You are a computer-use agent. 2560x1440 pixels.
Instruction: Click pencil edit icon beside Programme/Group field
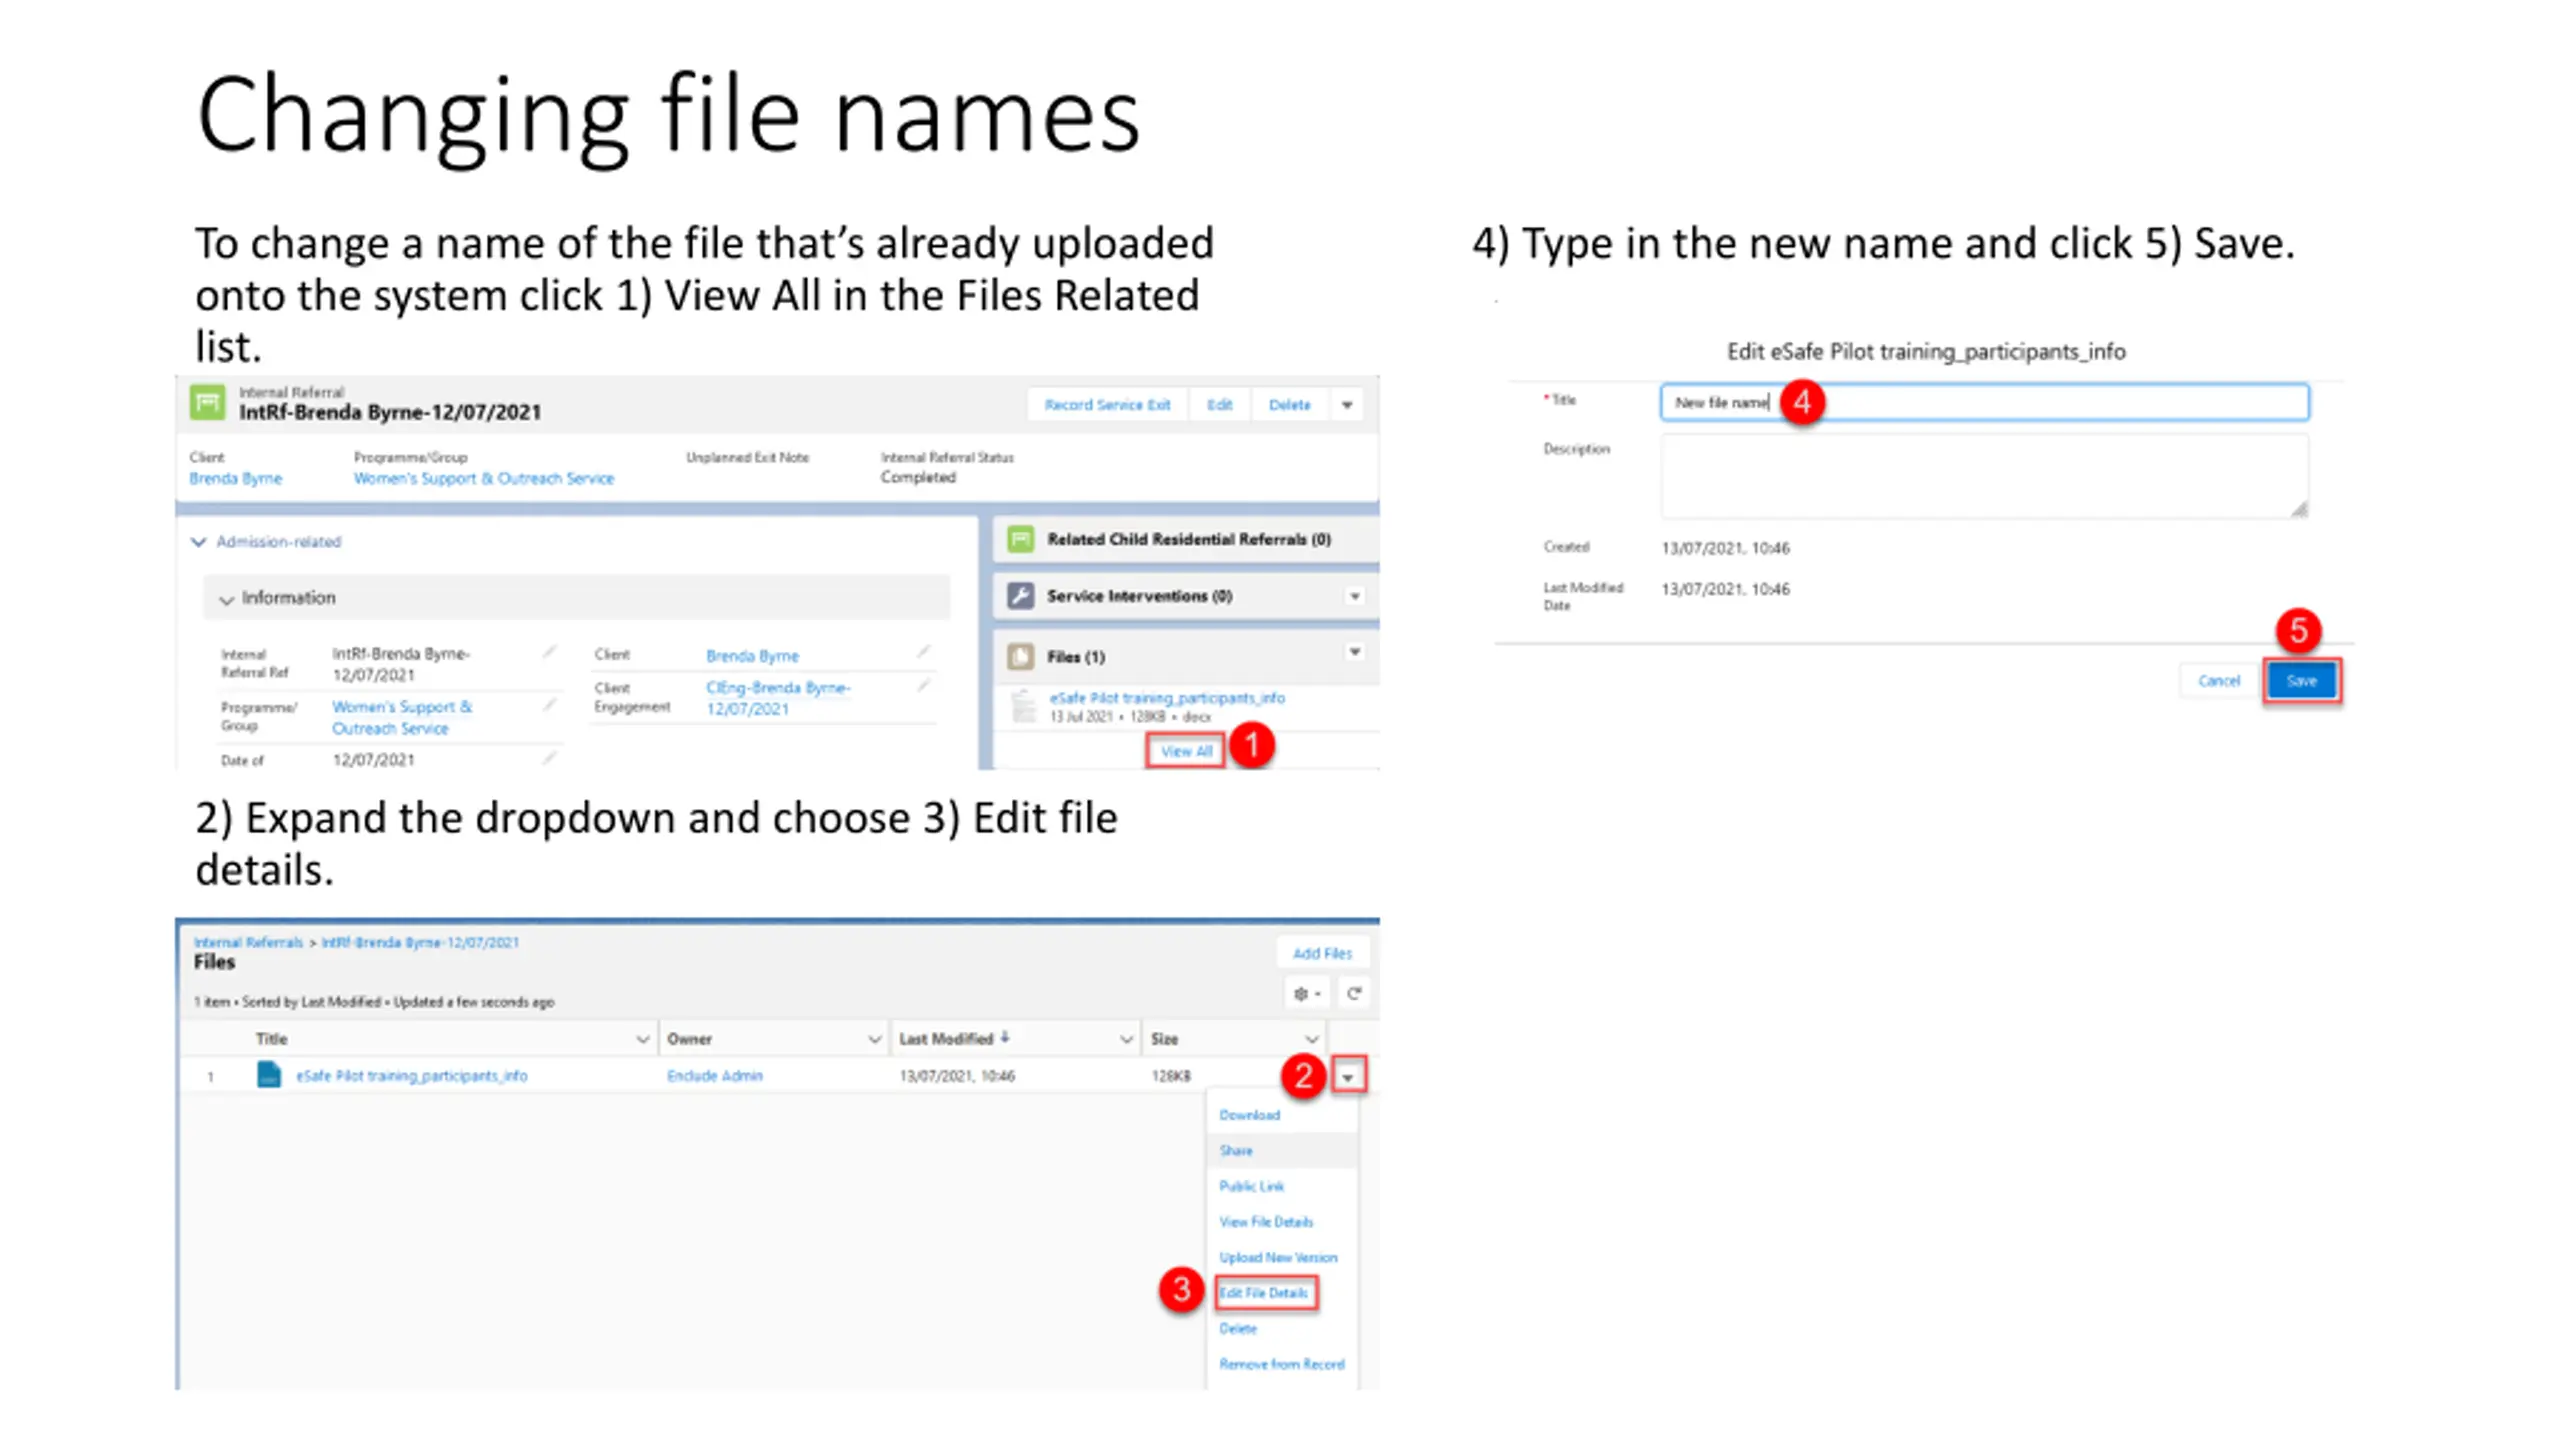(x=549, y=705)
